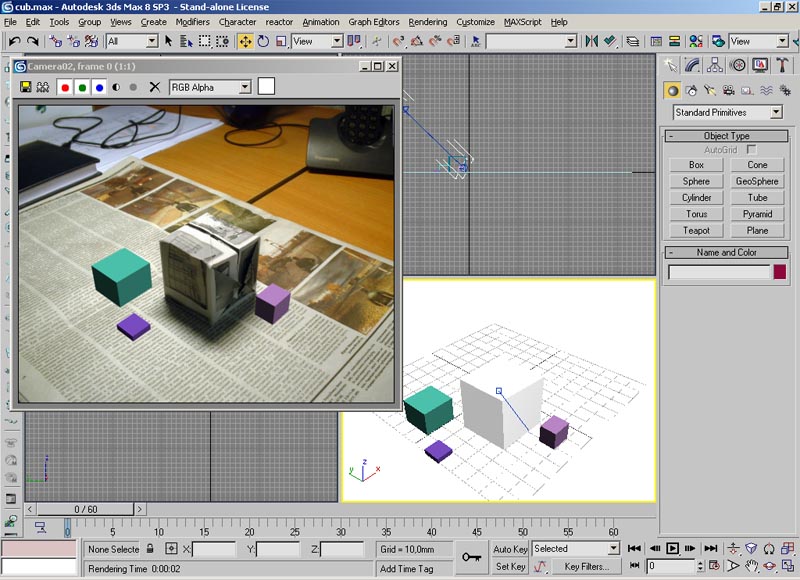The image size is (800, 580).
Task: Toggle the selection lock padlock
Action: pyautogui.click(x=150, y=549)
